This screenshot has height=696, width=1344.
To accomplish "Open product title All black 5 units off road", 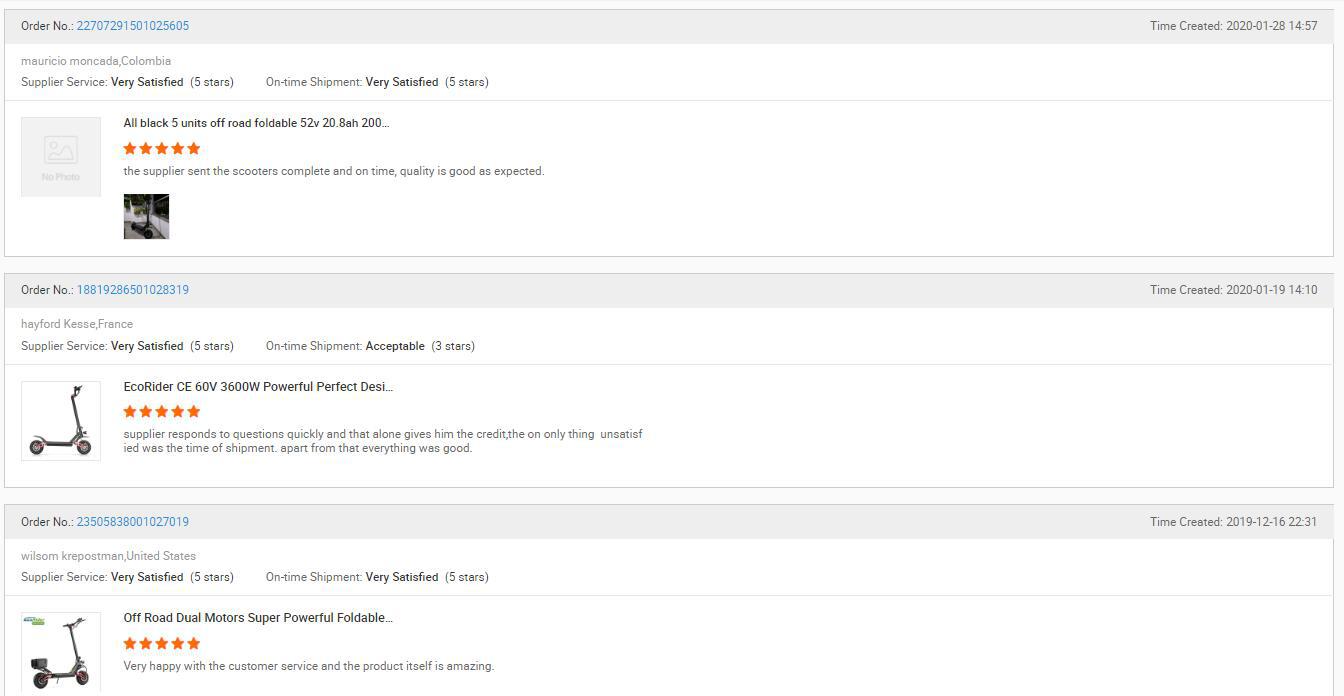I will click(256, 123).
